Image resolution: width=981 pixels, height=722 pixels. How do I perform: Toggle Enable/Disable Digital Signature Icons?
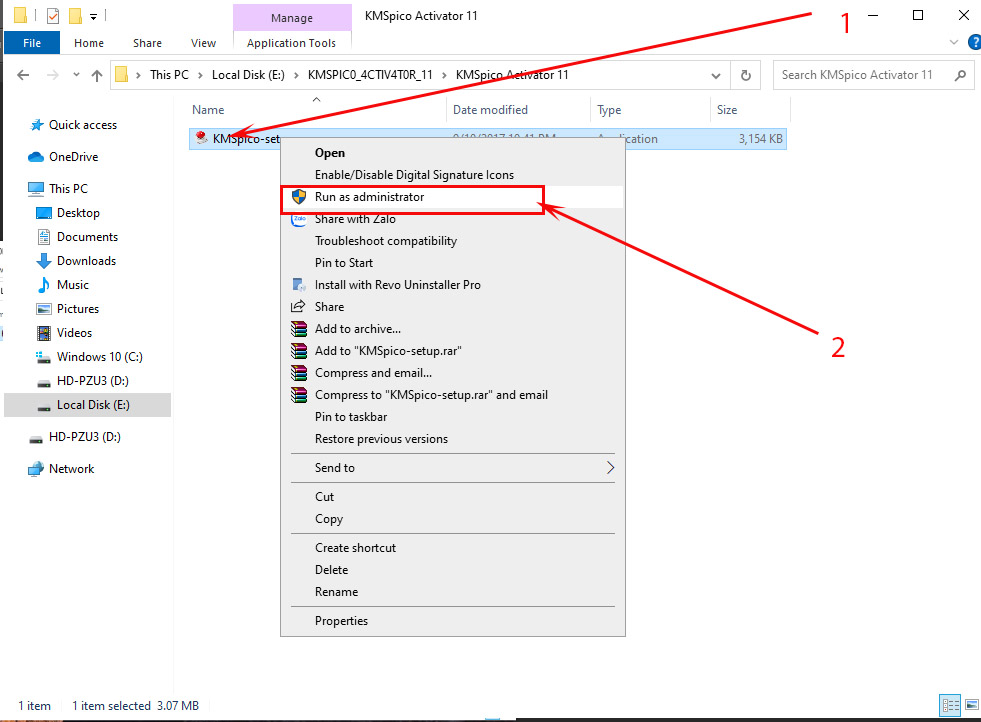click(414, 175)
